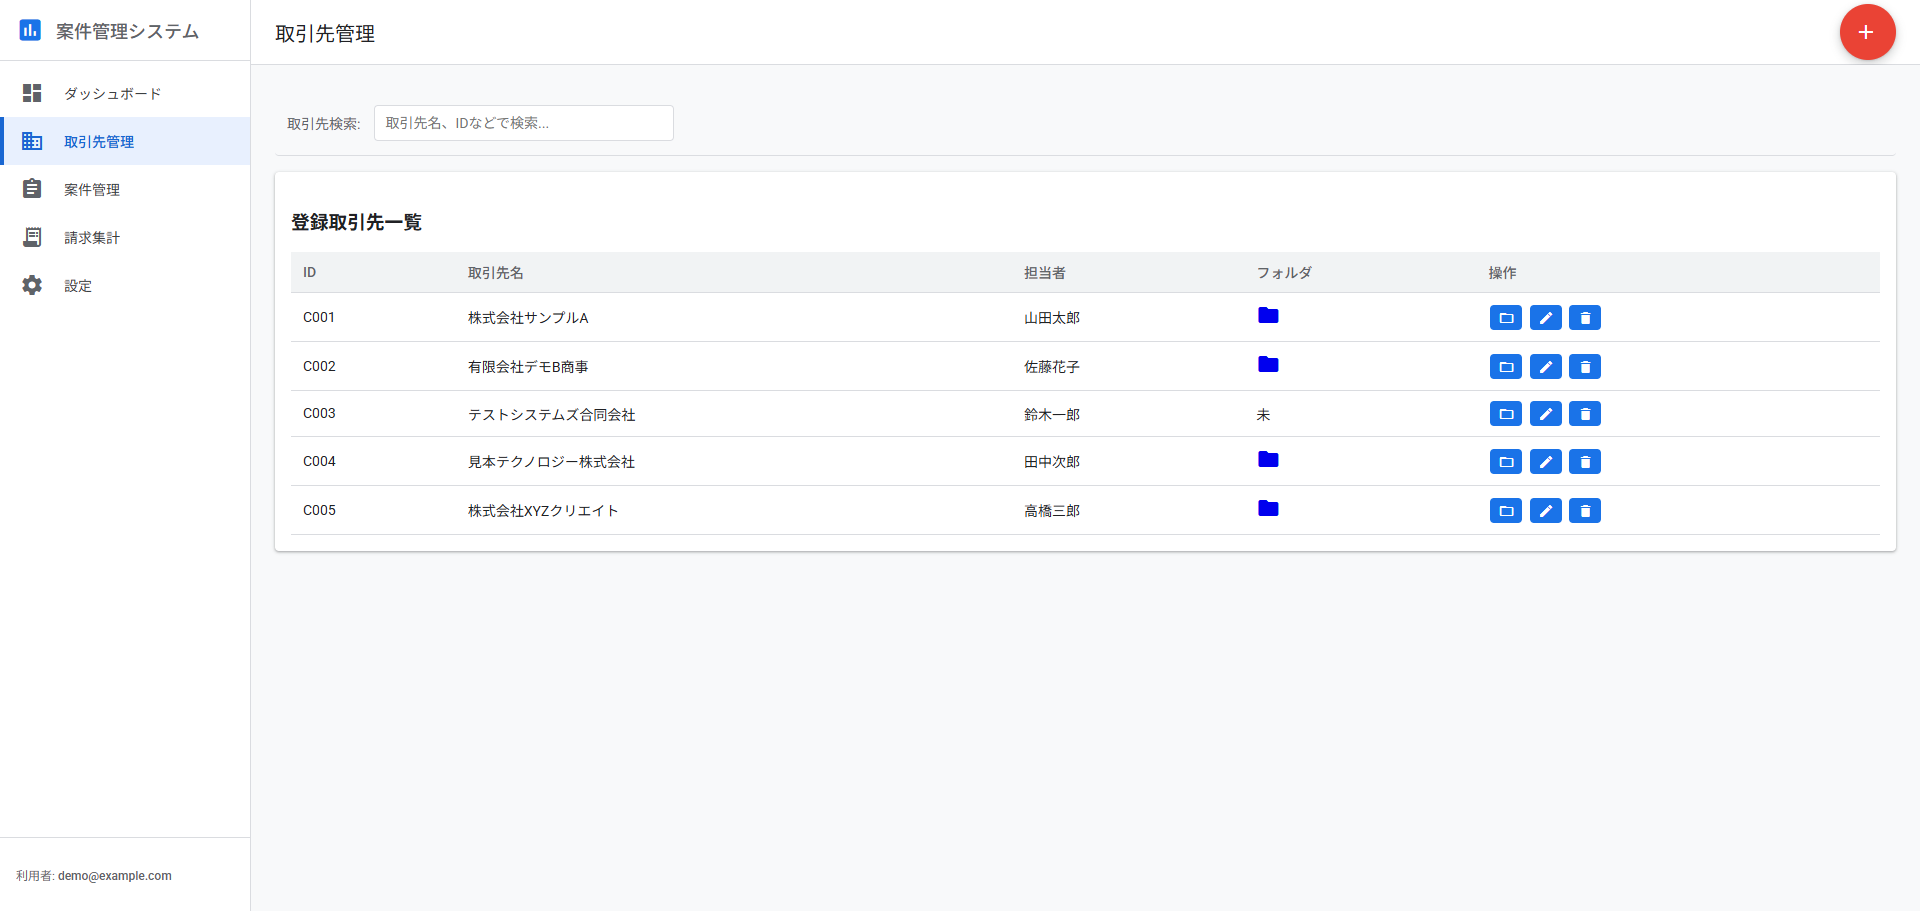The width and height of the screenshot is (1920, 911).
Task: Click the 案件管理システム logo icon
Action: click(x=31, y=31)
